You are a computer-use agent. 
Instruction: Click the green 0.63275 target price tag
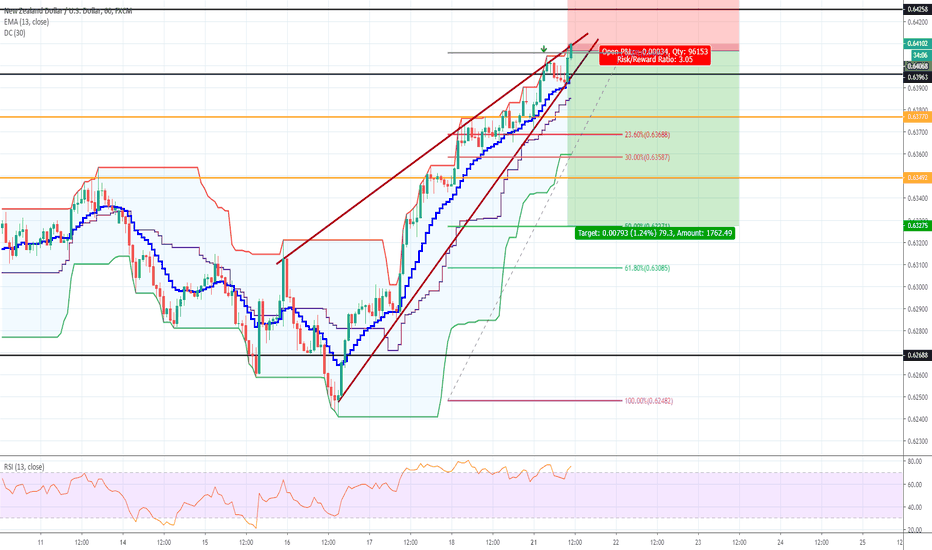(x=917, y=226)
